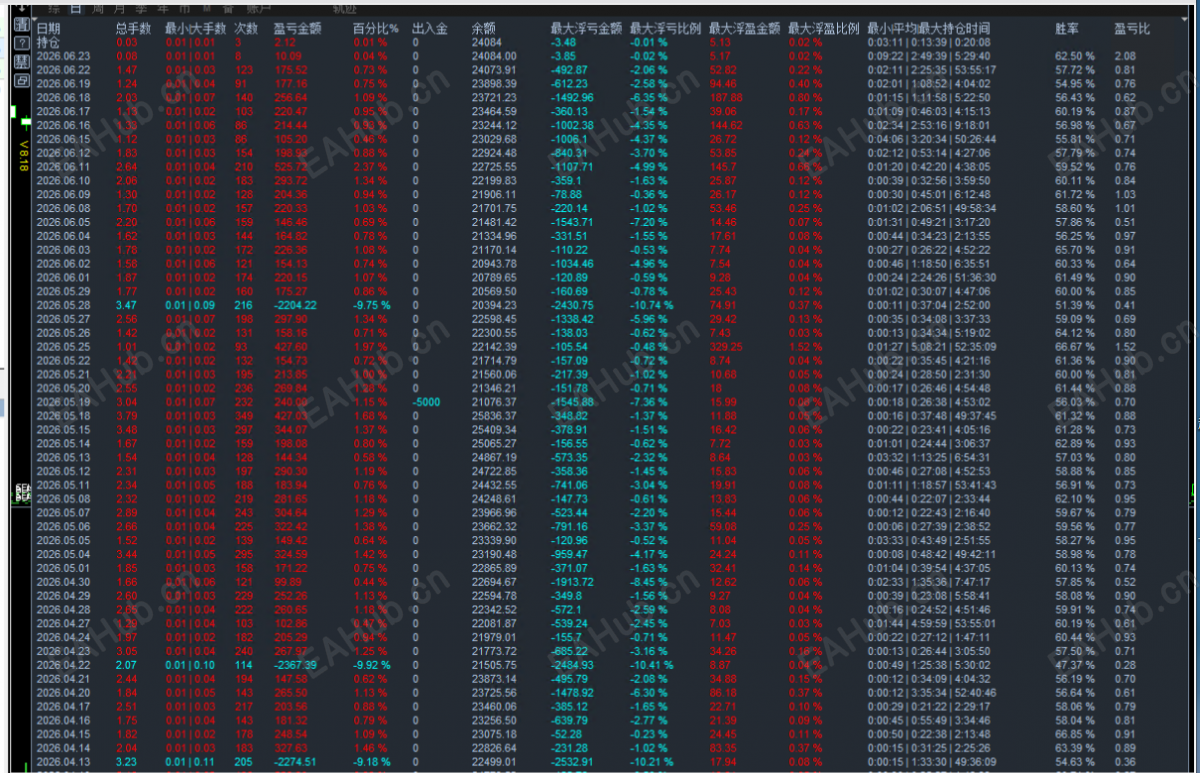Click the -2274.51 loss amount cell
Viewport: 1200px width, 773px height.
(295, 761)
